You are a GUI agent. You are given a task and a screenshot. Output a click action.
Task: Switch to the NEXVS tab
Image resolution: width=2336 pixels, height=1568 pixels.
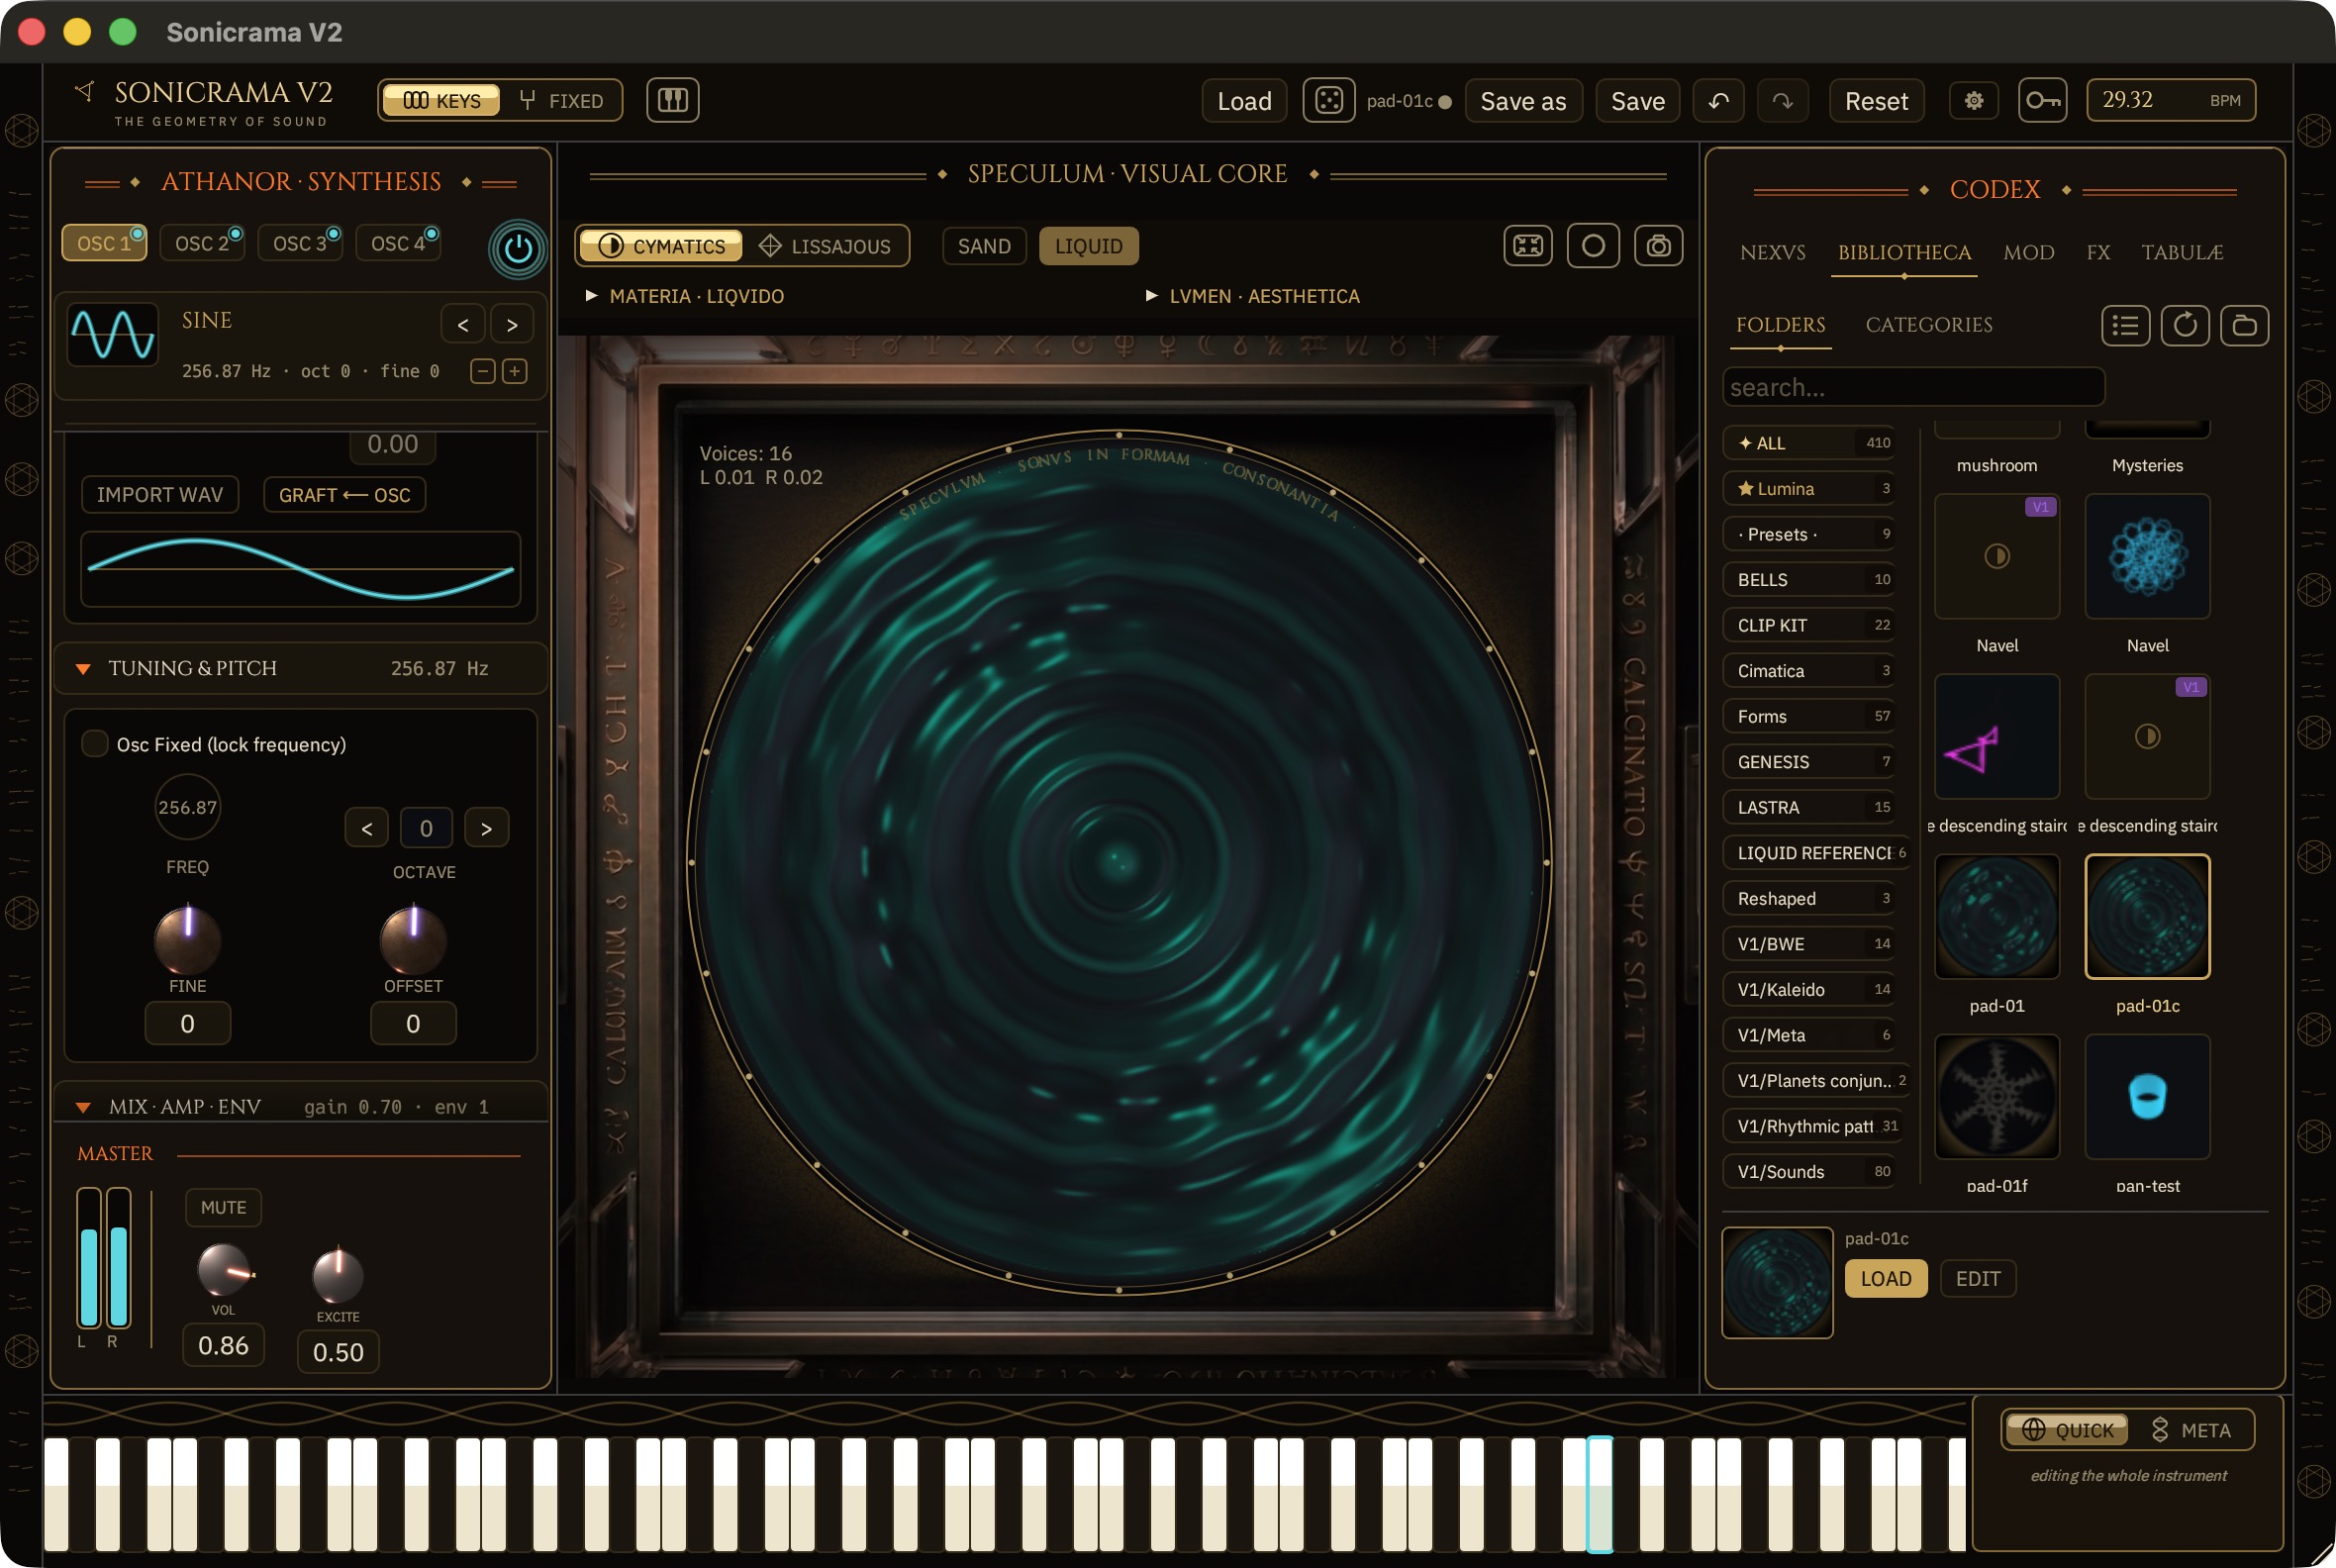point(1772,252)
